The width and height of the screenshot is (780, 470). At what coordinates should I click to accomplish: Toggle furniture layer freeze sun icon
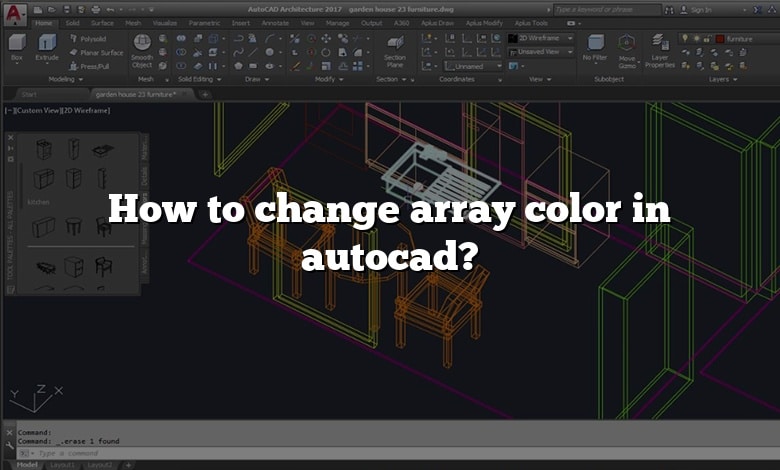(695, 38)
